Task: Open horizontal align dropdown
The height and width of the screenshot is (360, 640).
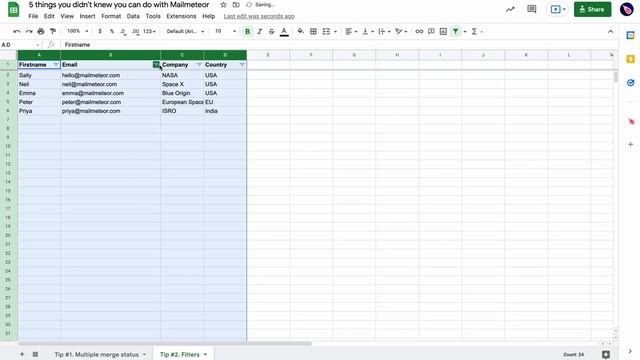Action: [351, 31]
